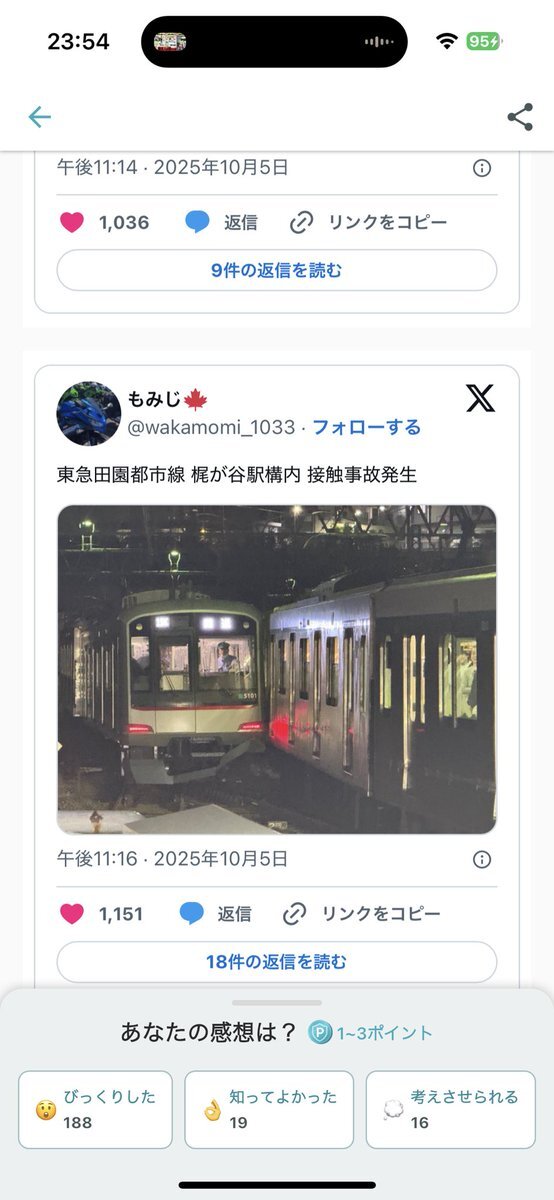Tap the info icon beside 午後11:16 timestamp
Screen dimensions: 554x1200
[481, 859]
